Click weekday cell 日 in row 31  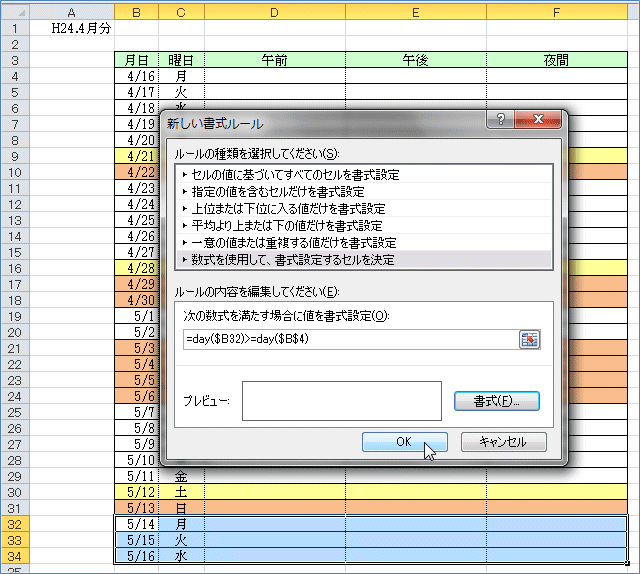pos(181,508)
